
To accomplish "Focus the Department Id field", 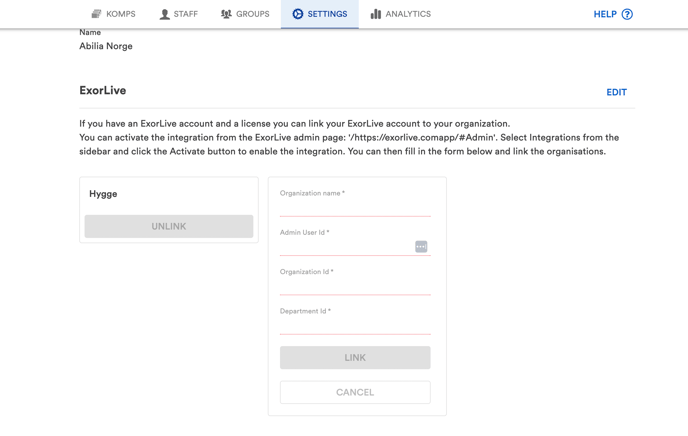I will [x=355, y=326].
